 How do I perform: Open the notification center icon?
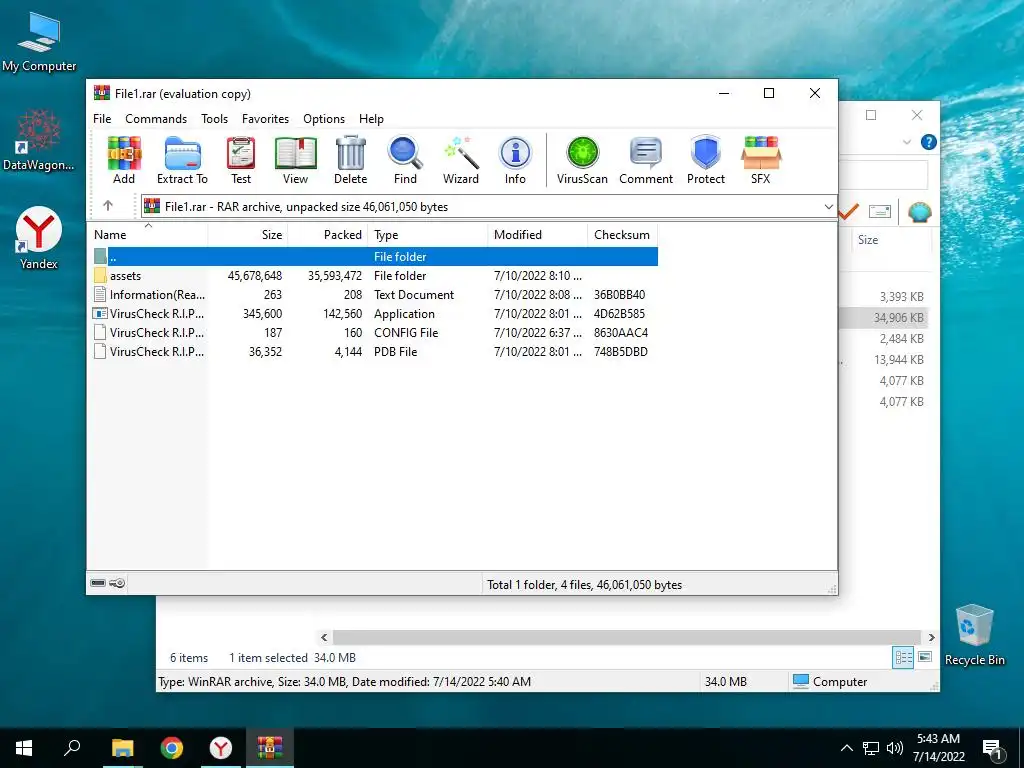point(991,749)
